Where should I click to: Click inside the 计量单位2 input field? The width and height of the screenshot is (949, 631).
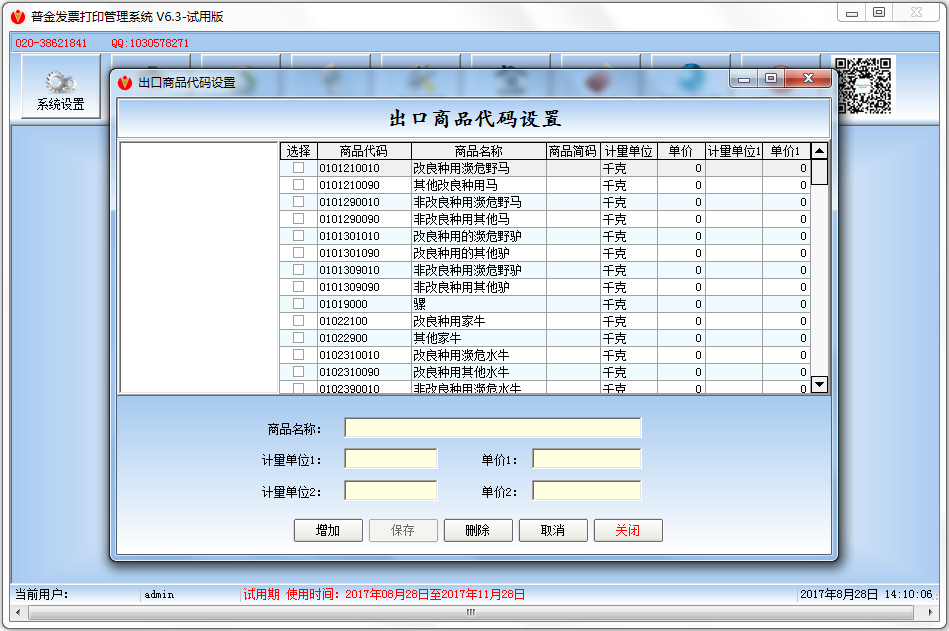click(x=390, y=490)
